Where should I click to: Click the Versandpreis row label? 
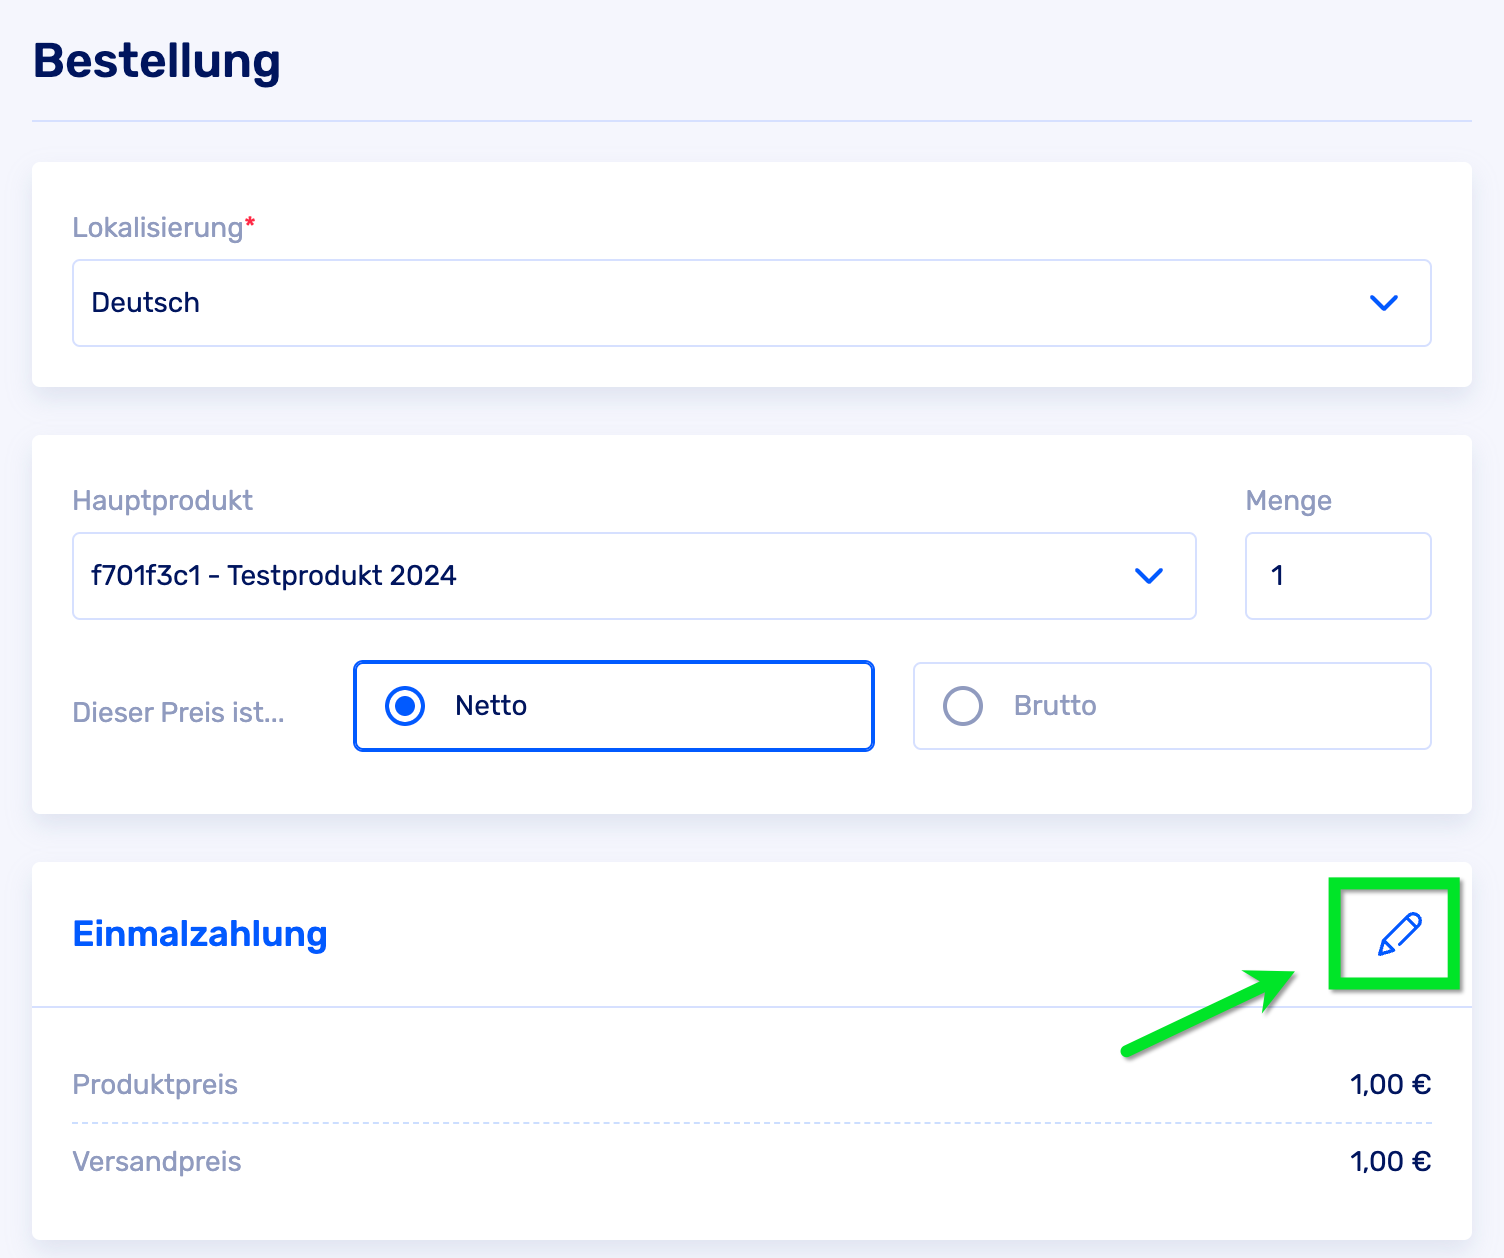[157, 1162]
